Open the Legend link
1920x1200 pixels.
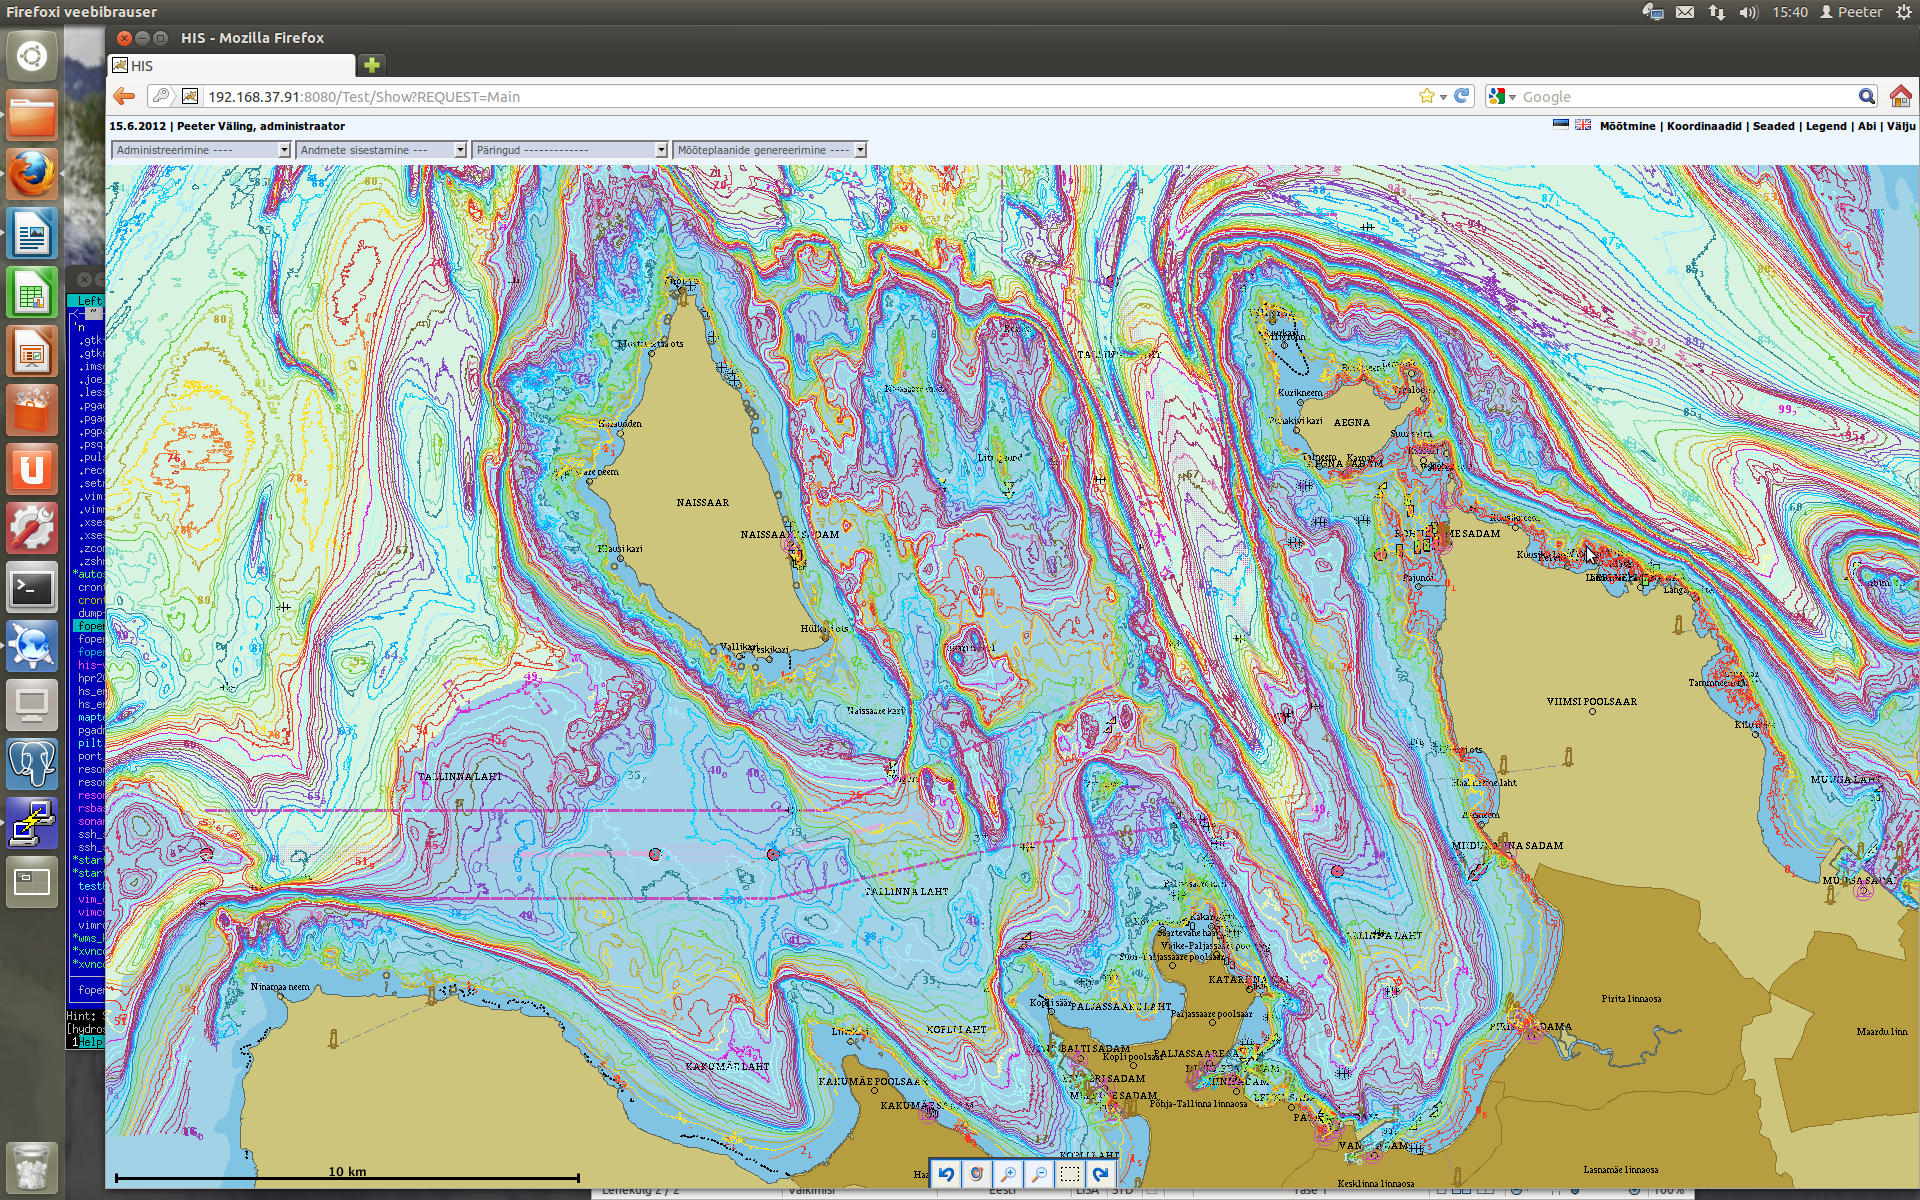coord(1825,126)
